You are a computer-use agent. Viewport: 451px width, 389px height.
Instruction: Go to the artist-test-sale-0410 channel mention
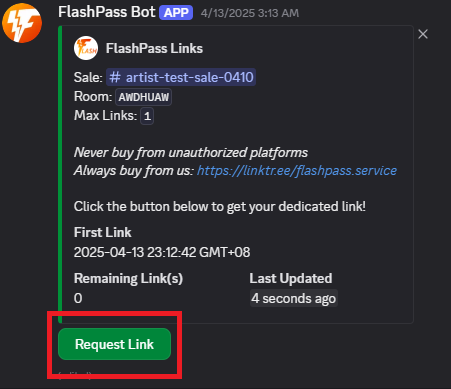(x=181, y=77)
